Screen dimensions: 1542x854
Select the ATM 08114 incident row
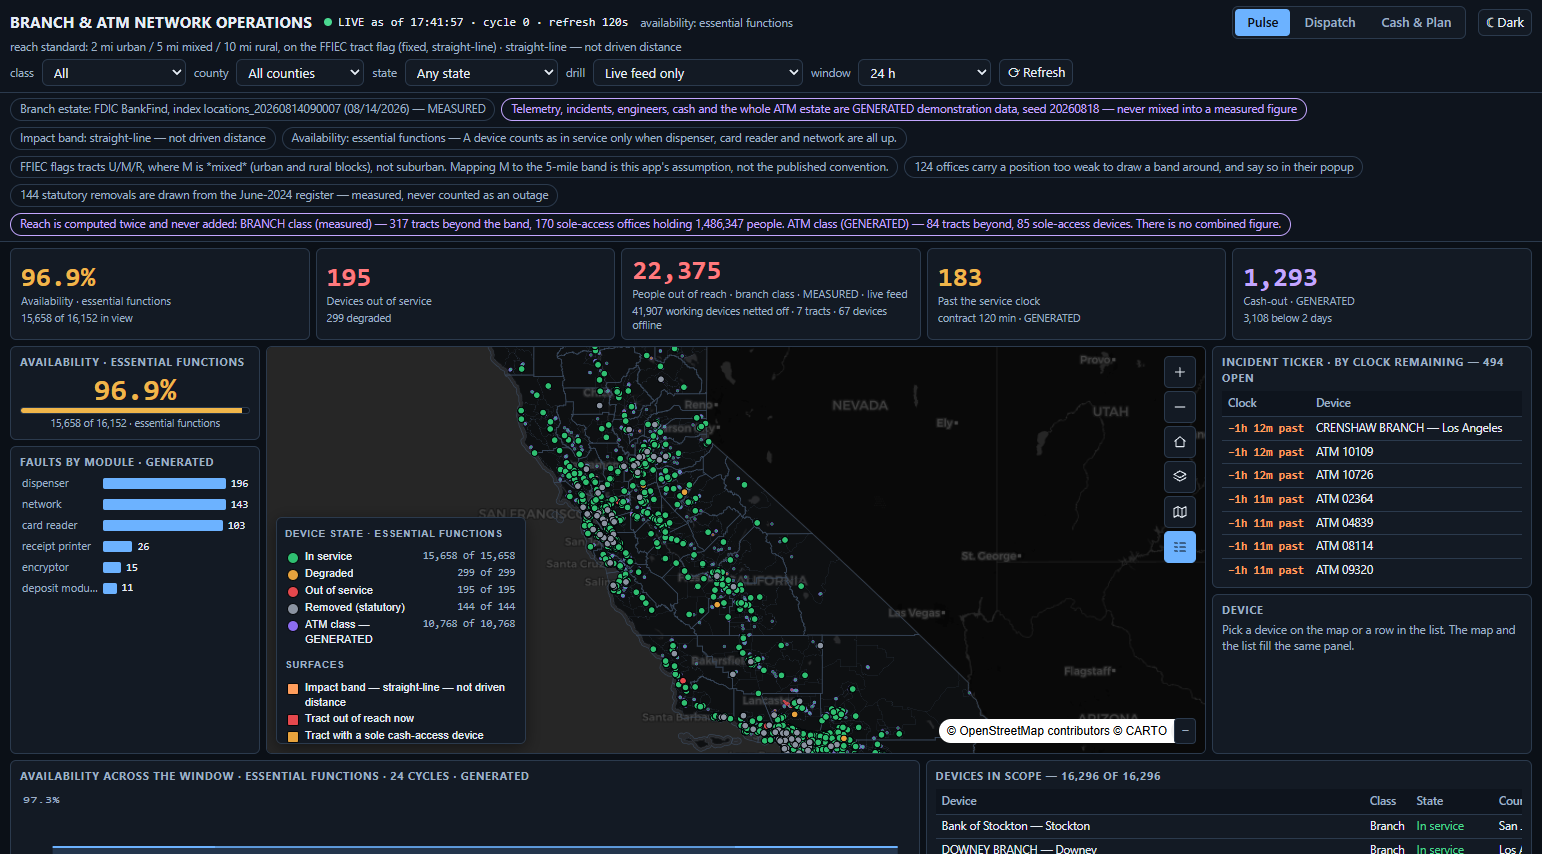click(x=1372, y=546)
